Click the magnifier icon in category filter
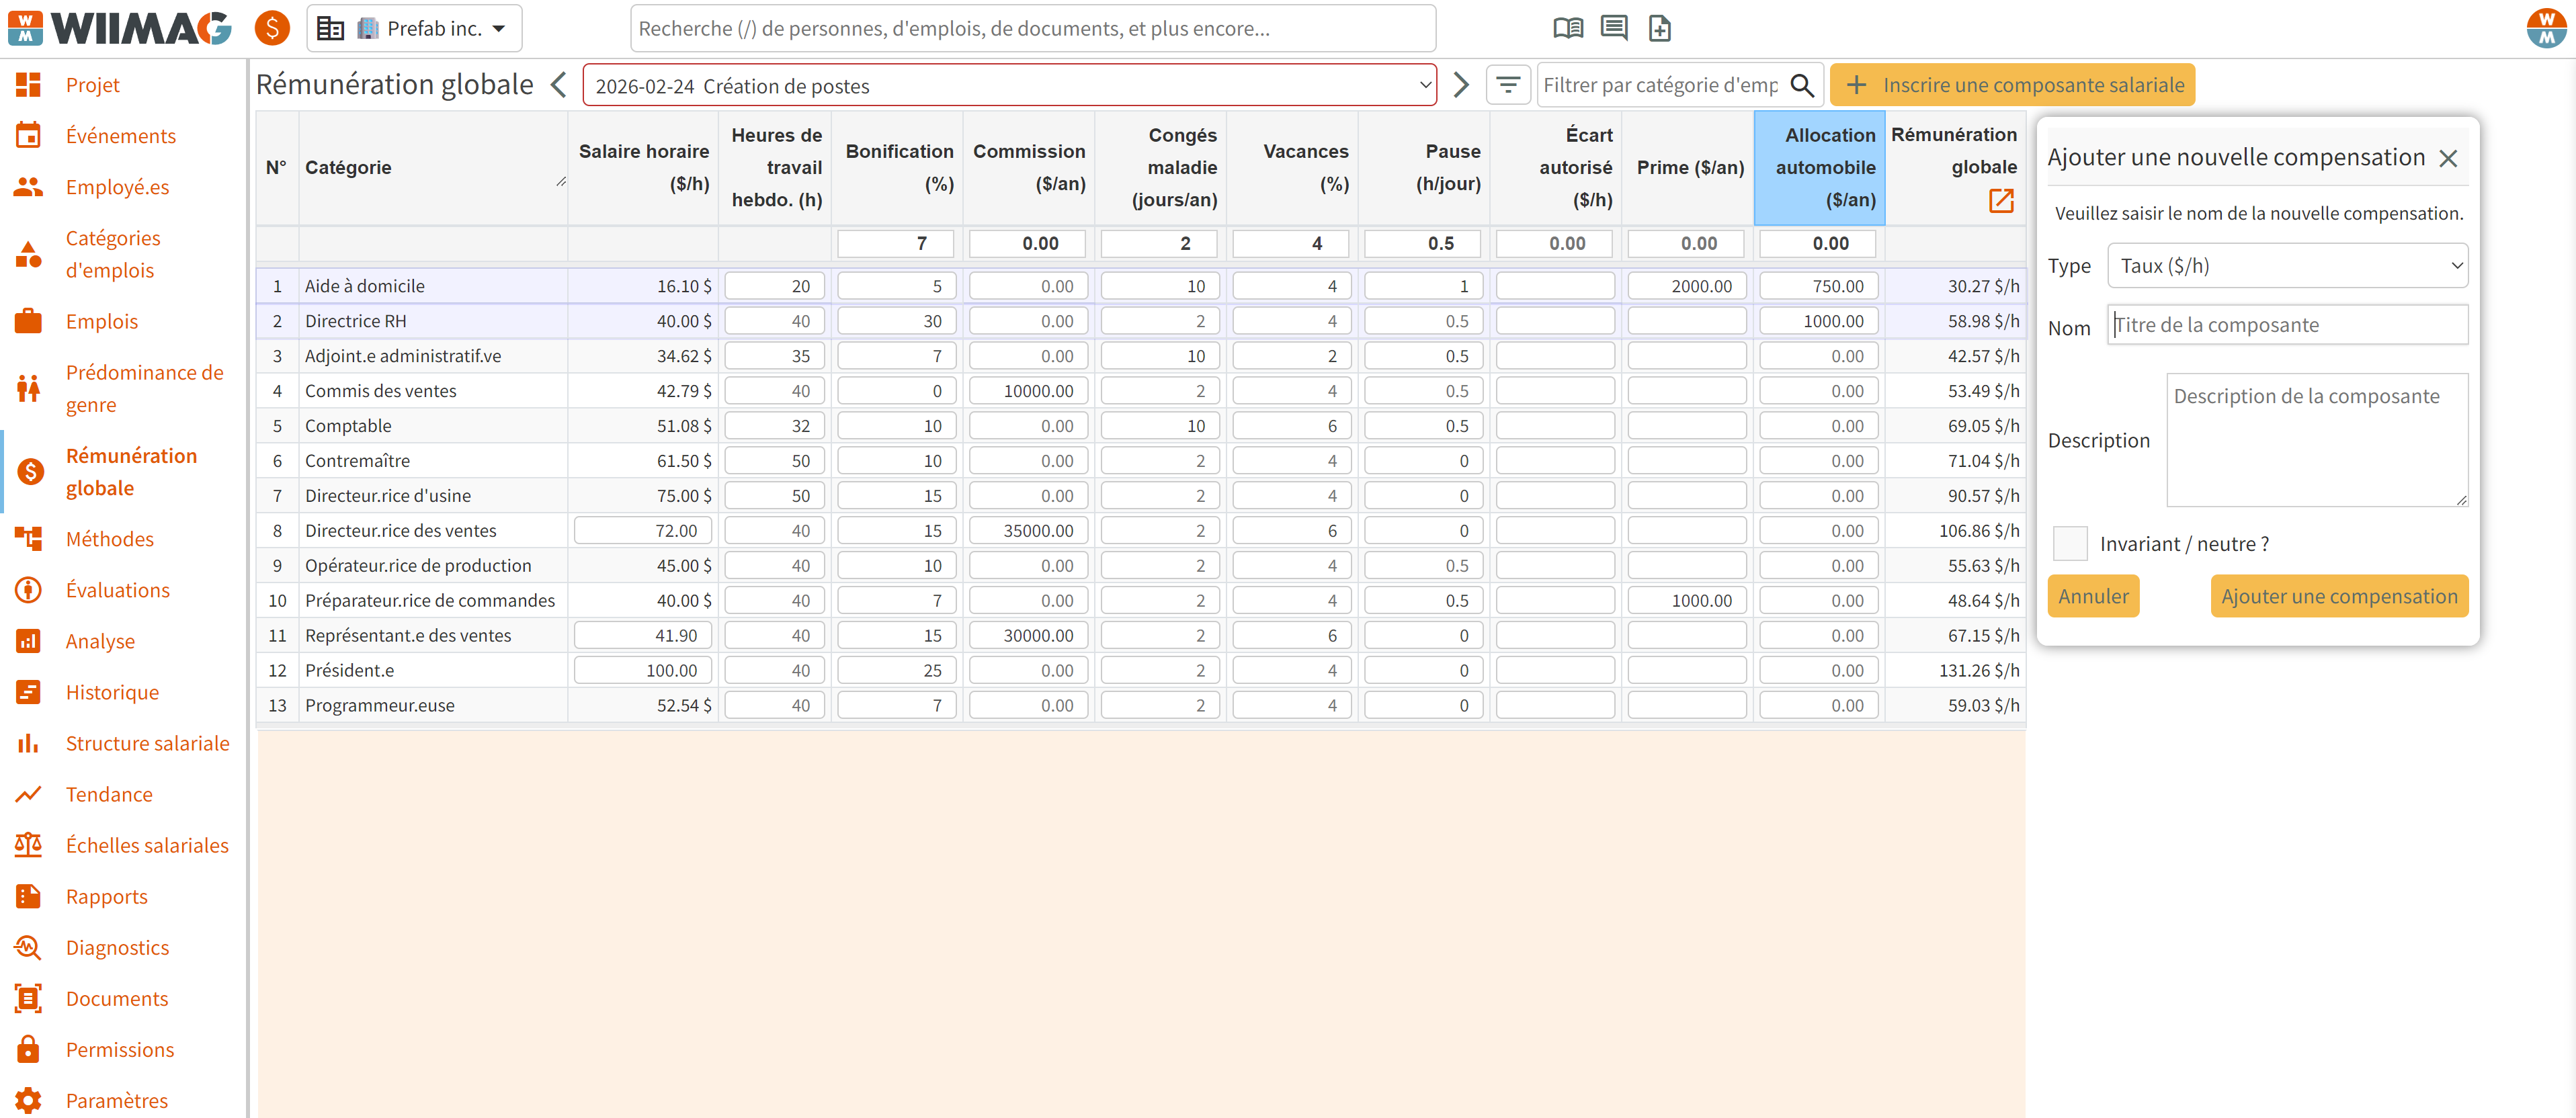 click(1802, 85)
